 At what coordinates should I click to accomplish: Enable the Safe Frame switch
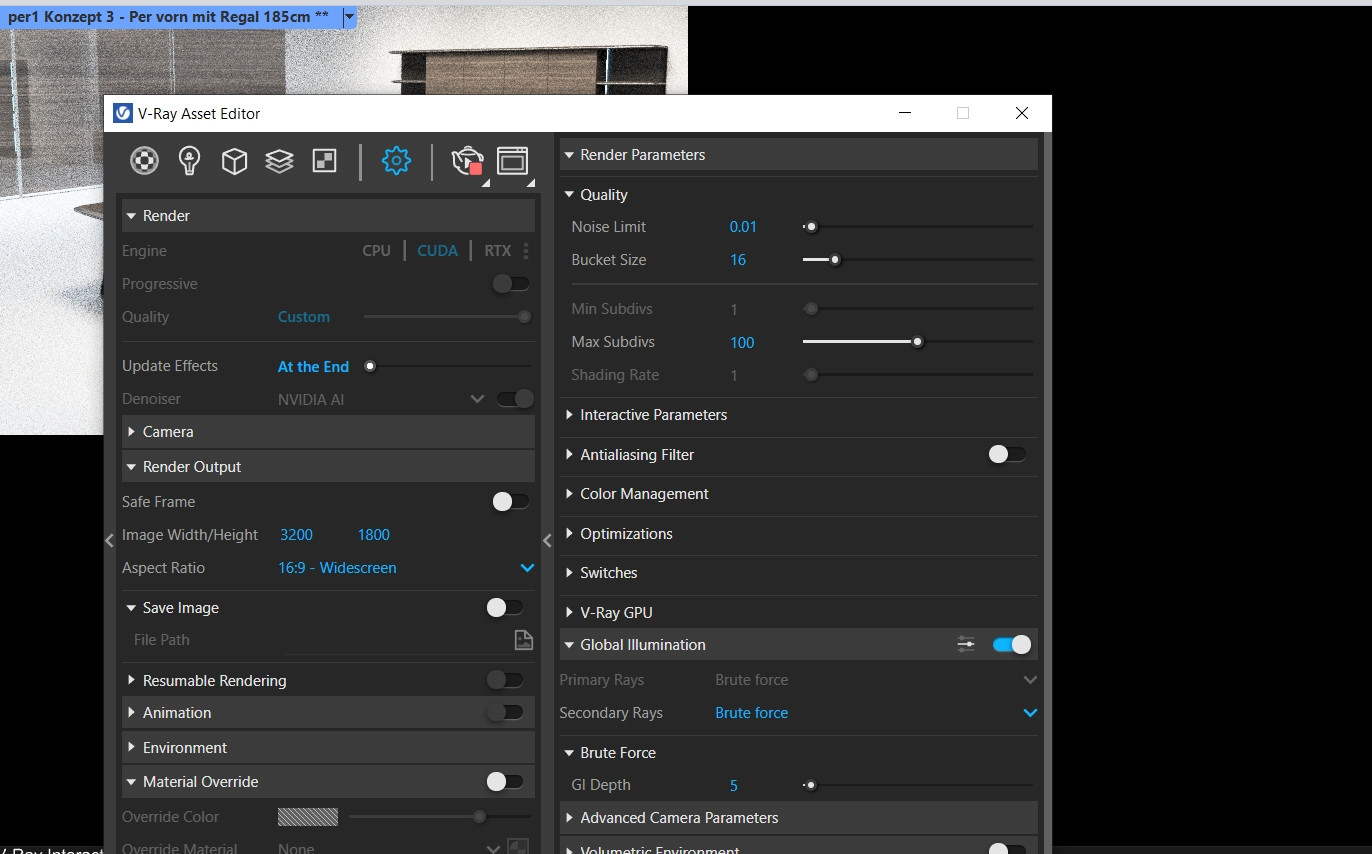pos(511,502)
